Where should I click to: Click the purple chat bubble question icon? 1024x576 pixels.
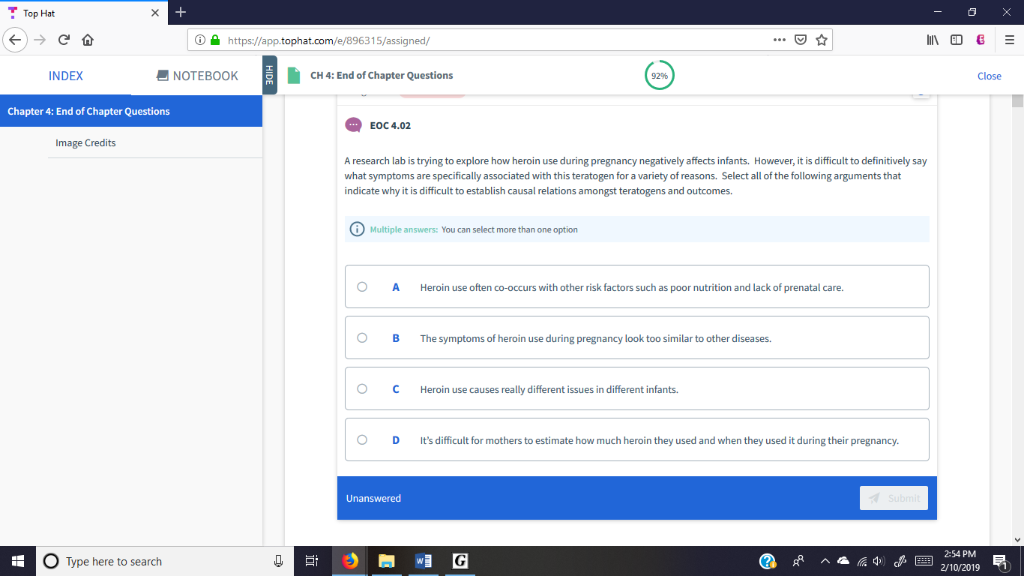(353, 125)
